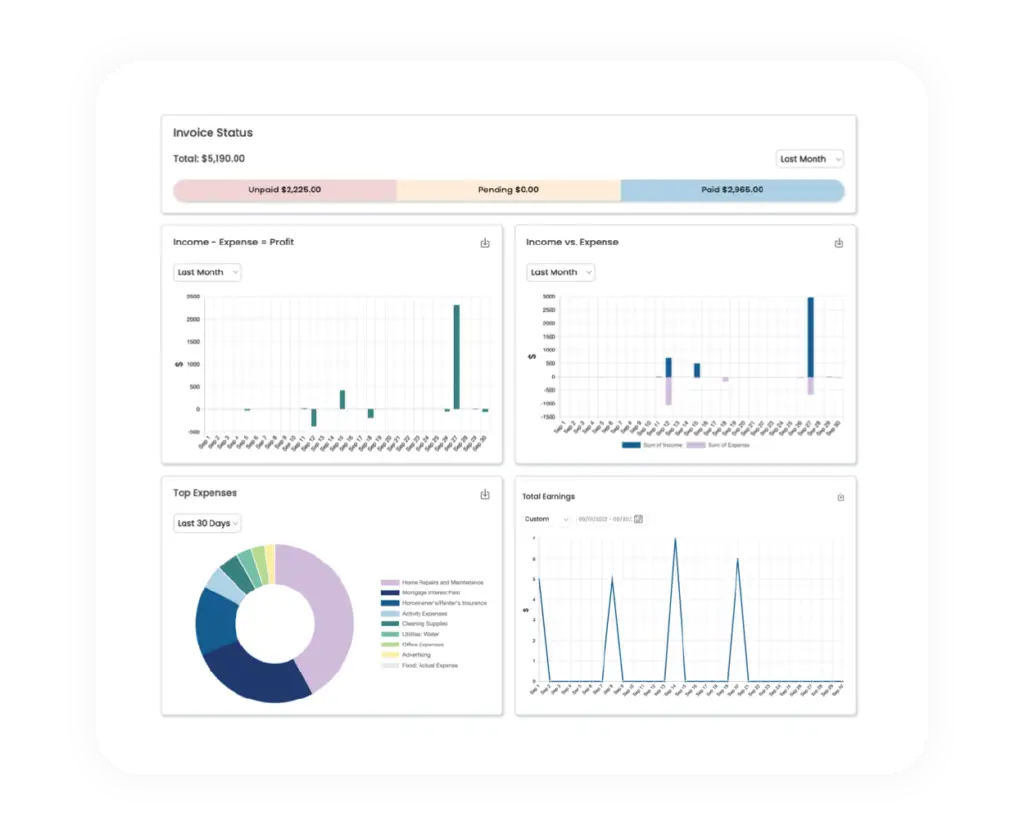This screenshot has height=835, width=1024.
Task: Click the tallest Sep 27 profit bar
Action: click(456, 356)
